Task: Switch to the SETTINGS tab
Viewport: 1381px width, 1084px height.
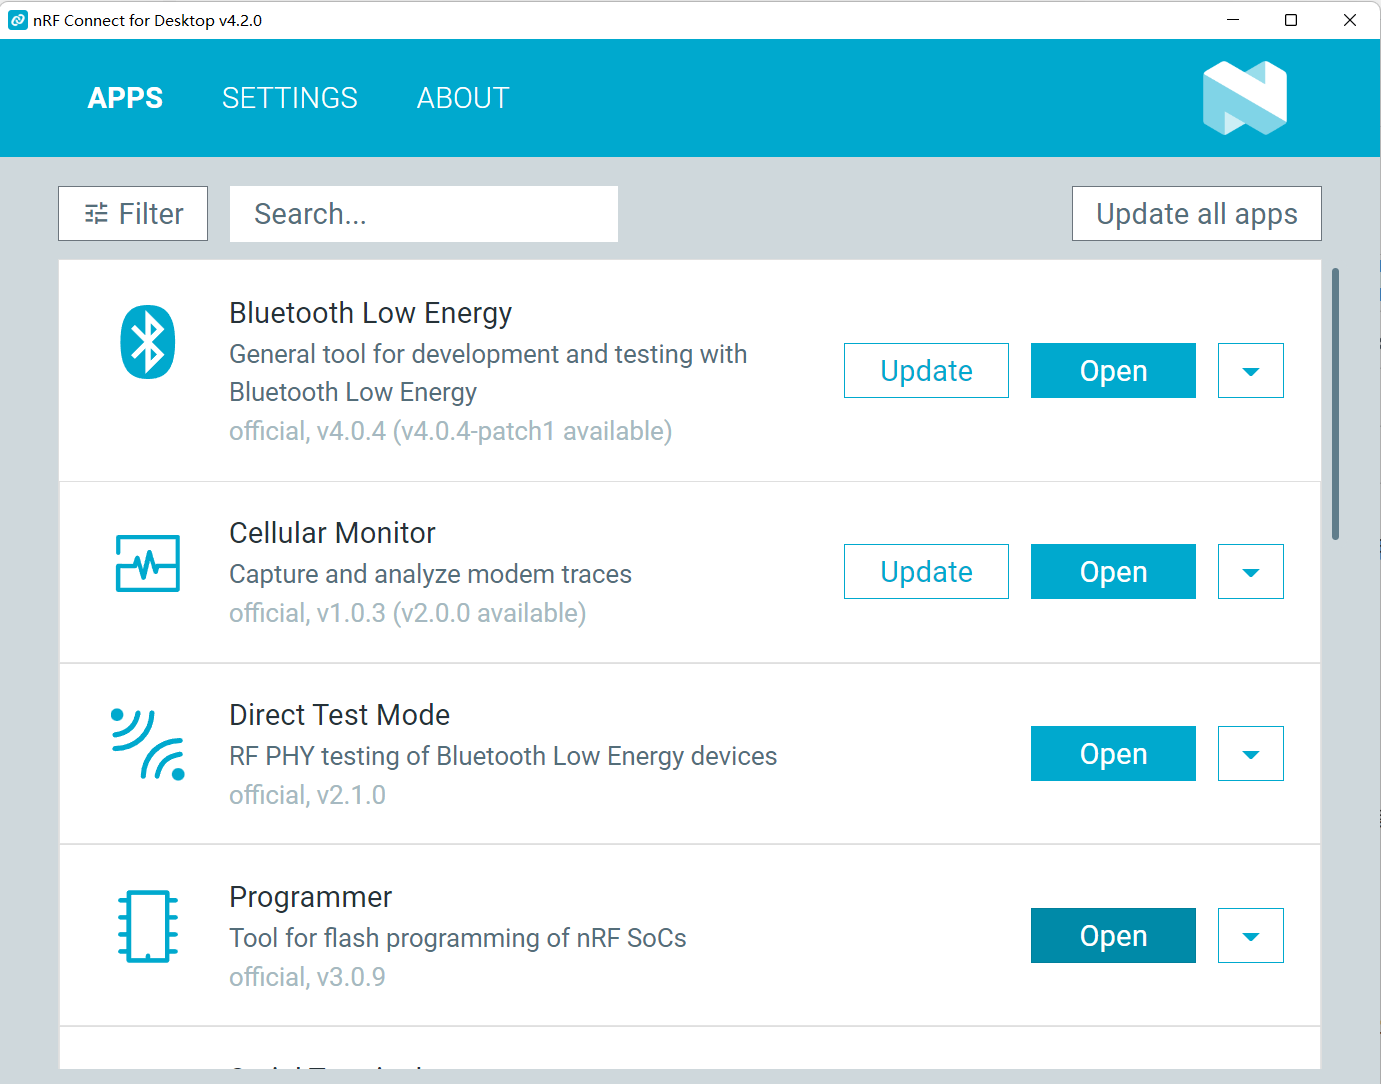Action: [290, 98]
